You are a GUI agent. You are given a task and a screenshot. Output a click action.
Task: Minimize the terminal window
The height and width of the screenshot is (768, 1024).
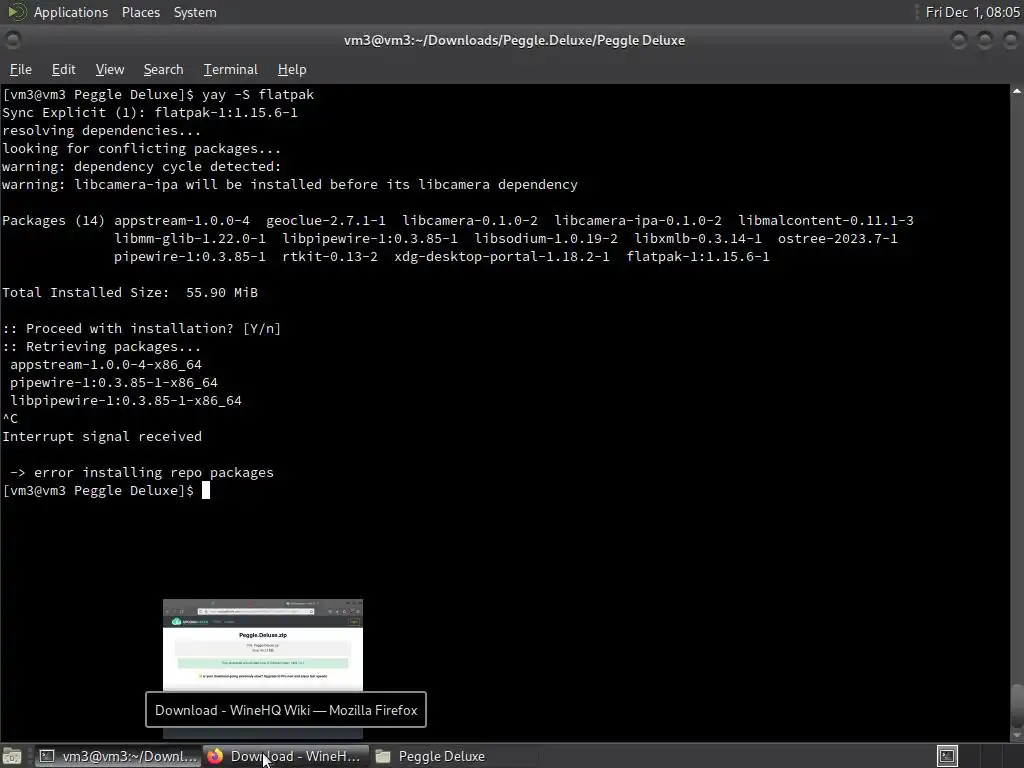point(959,40)
